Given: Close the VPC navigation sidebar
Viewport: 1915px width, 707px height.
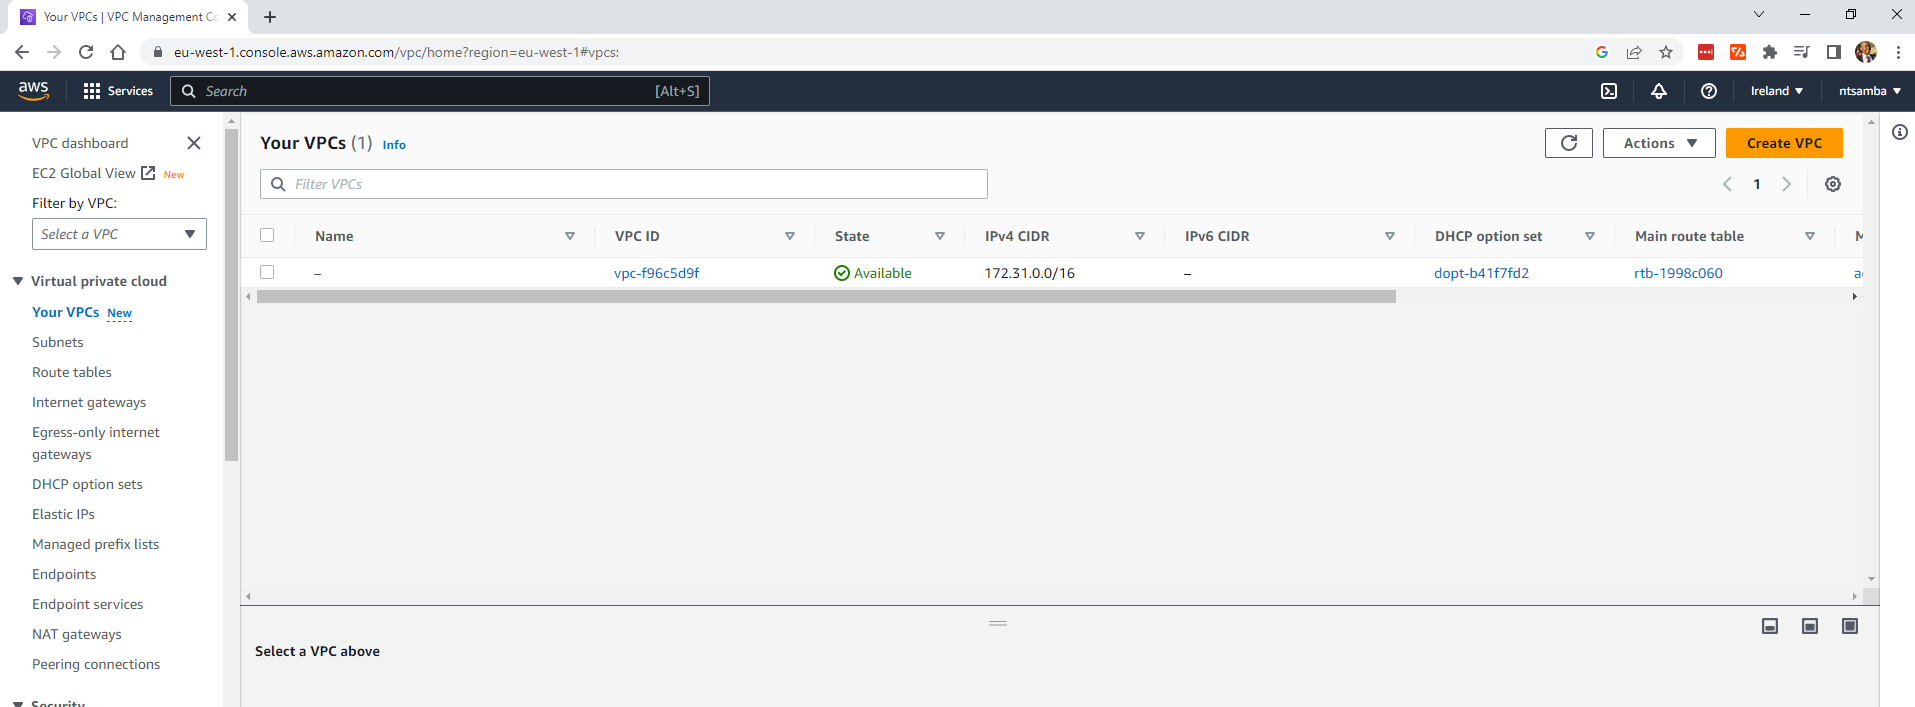Looking at the screenshot, I should click(x=194, y=143).
